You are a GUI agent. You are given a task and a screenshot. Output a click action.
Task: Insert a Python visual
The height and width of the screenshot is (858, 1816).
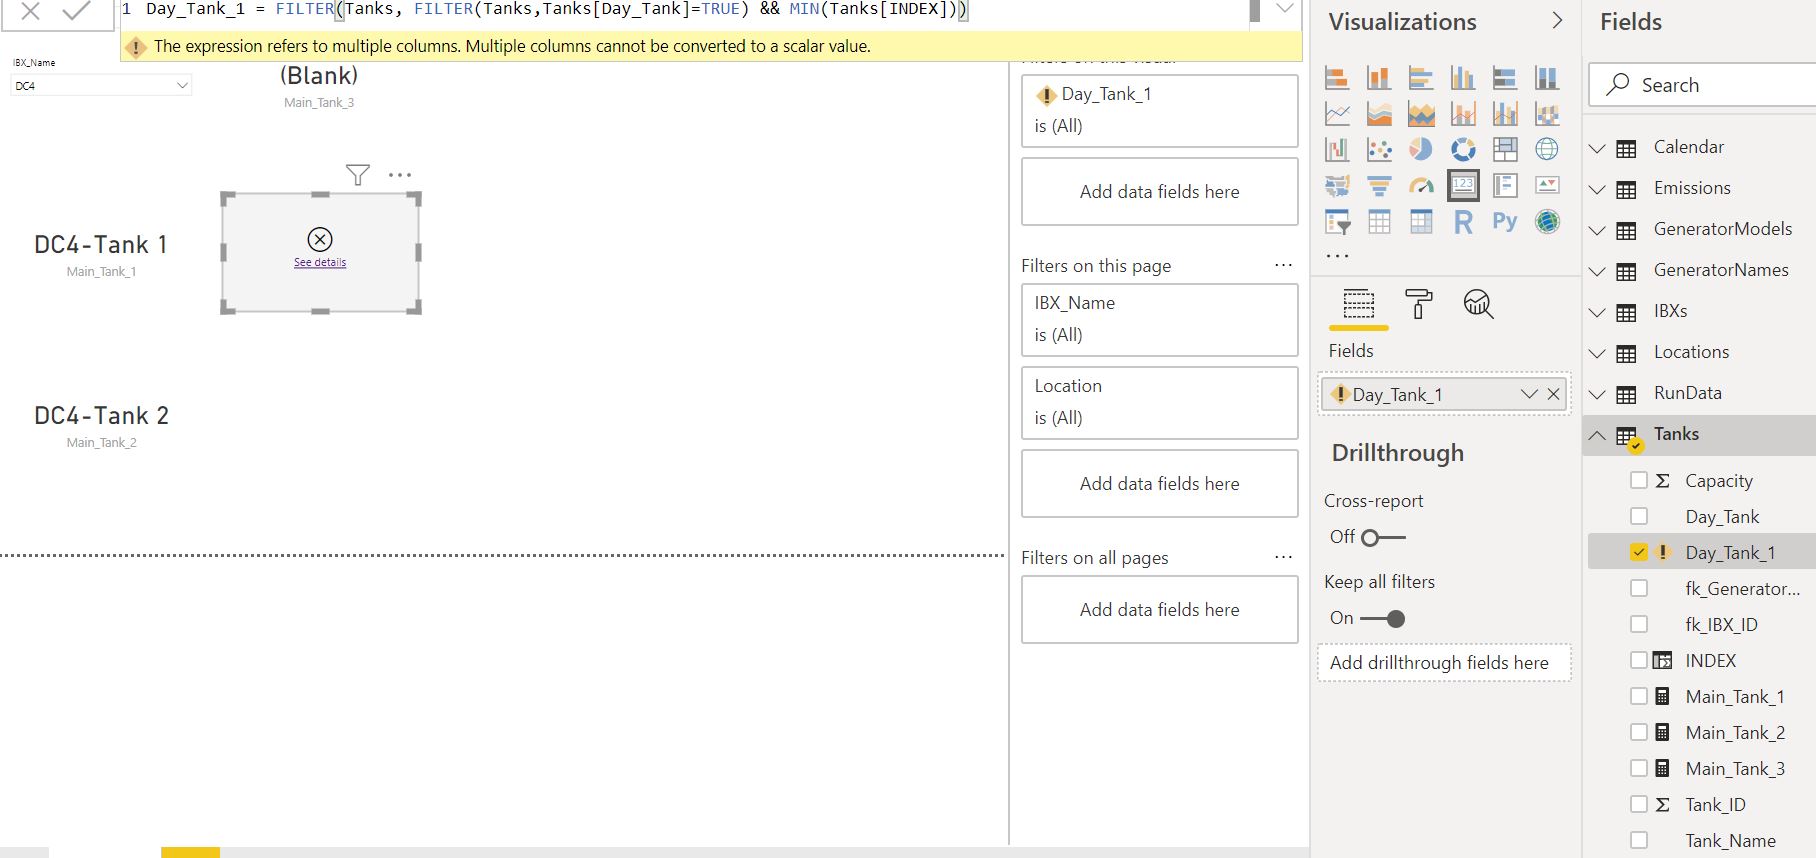[x=1505, y=222]
